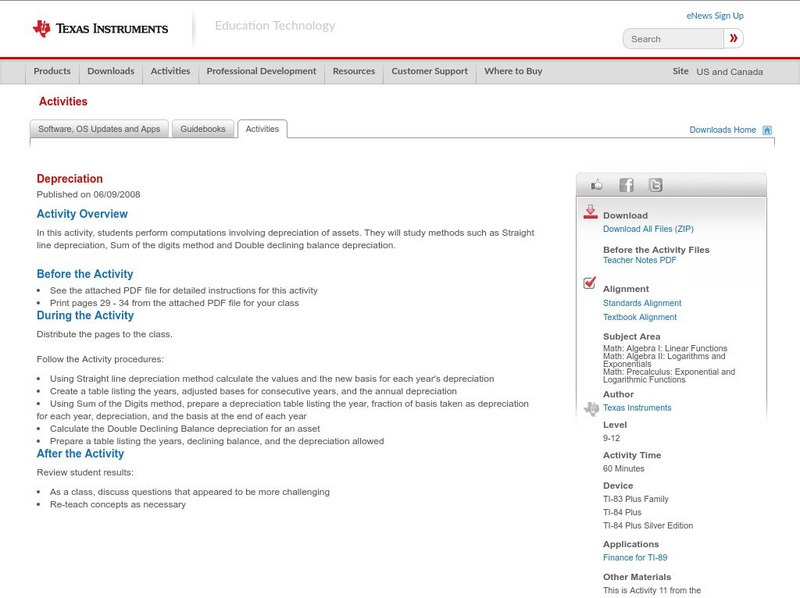
Task: Open Professional Development menu
Action: 261,71
